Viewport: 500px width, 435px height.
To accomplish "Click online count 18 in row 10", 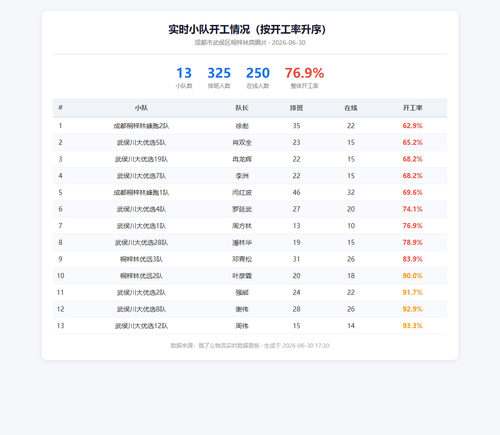I will click(351, 276).
